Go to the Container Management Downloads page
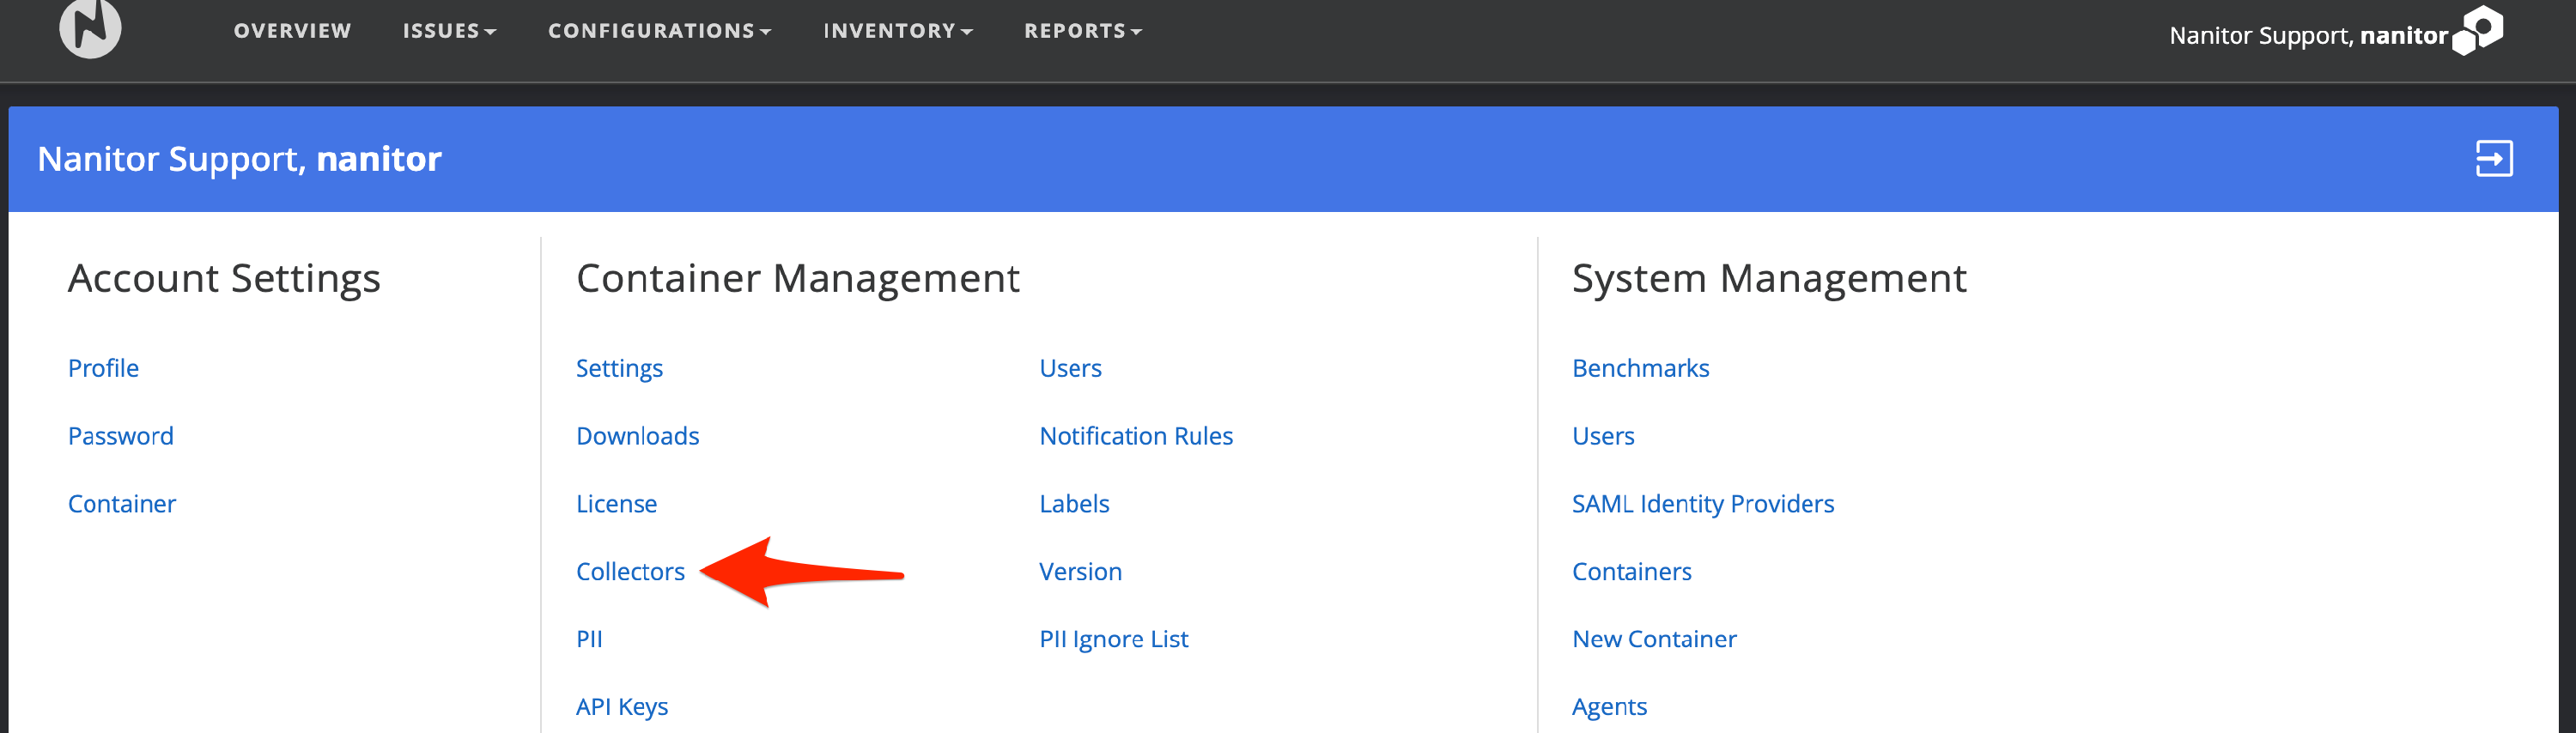Viewport: 2576px width, 733px height. click(637, 436)
